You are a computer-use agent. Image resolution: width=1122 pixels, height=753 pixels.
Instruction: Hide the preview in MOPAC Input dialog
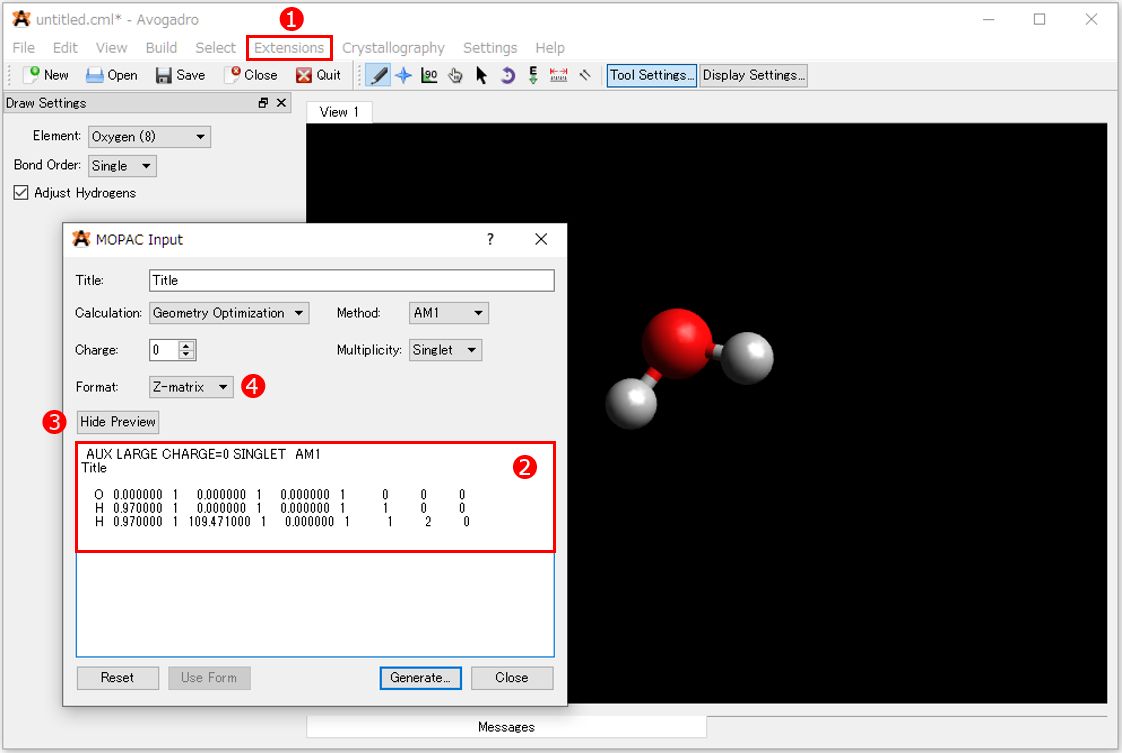(117, 422)
